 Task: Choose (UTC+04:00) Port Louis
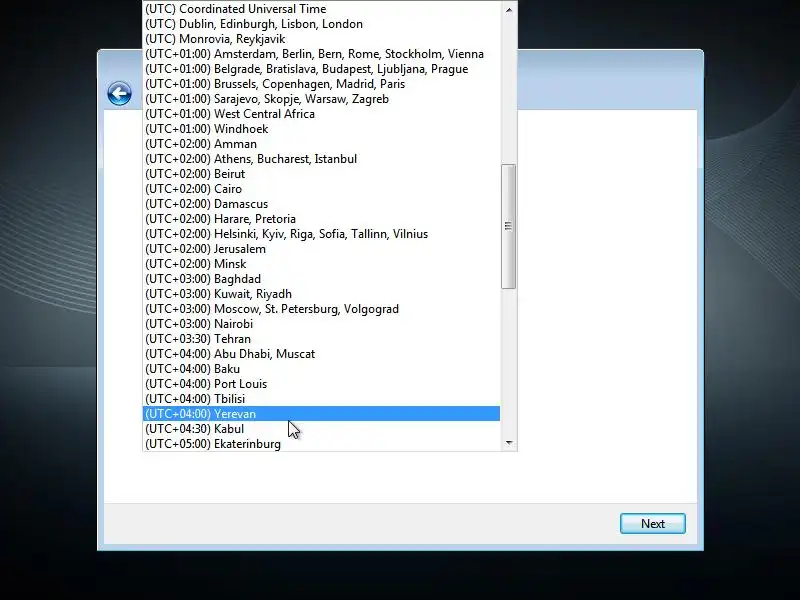tap(321, 384)
